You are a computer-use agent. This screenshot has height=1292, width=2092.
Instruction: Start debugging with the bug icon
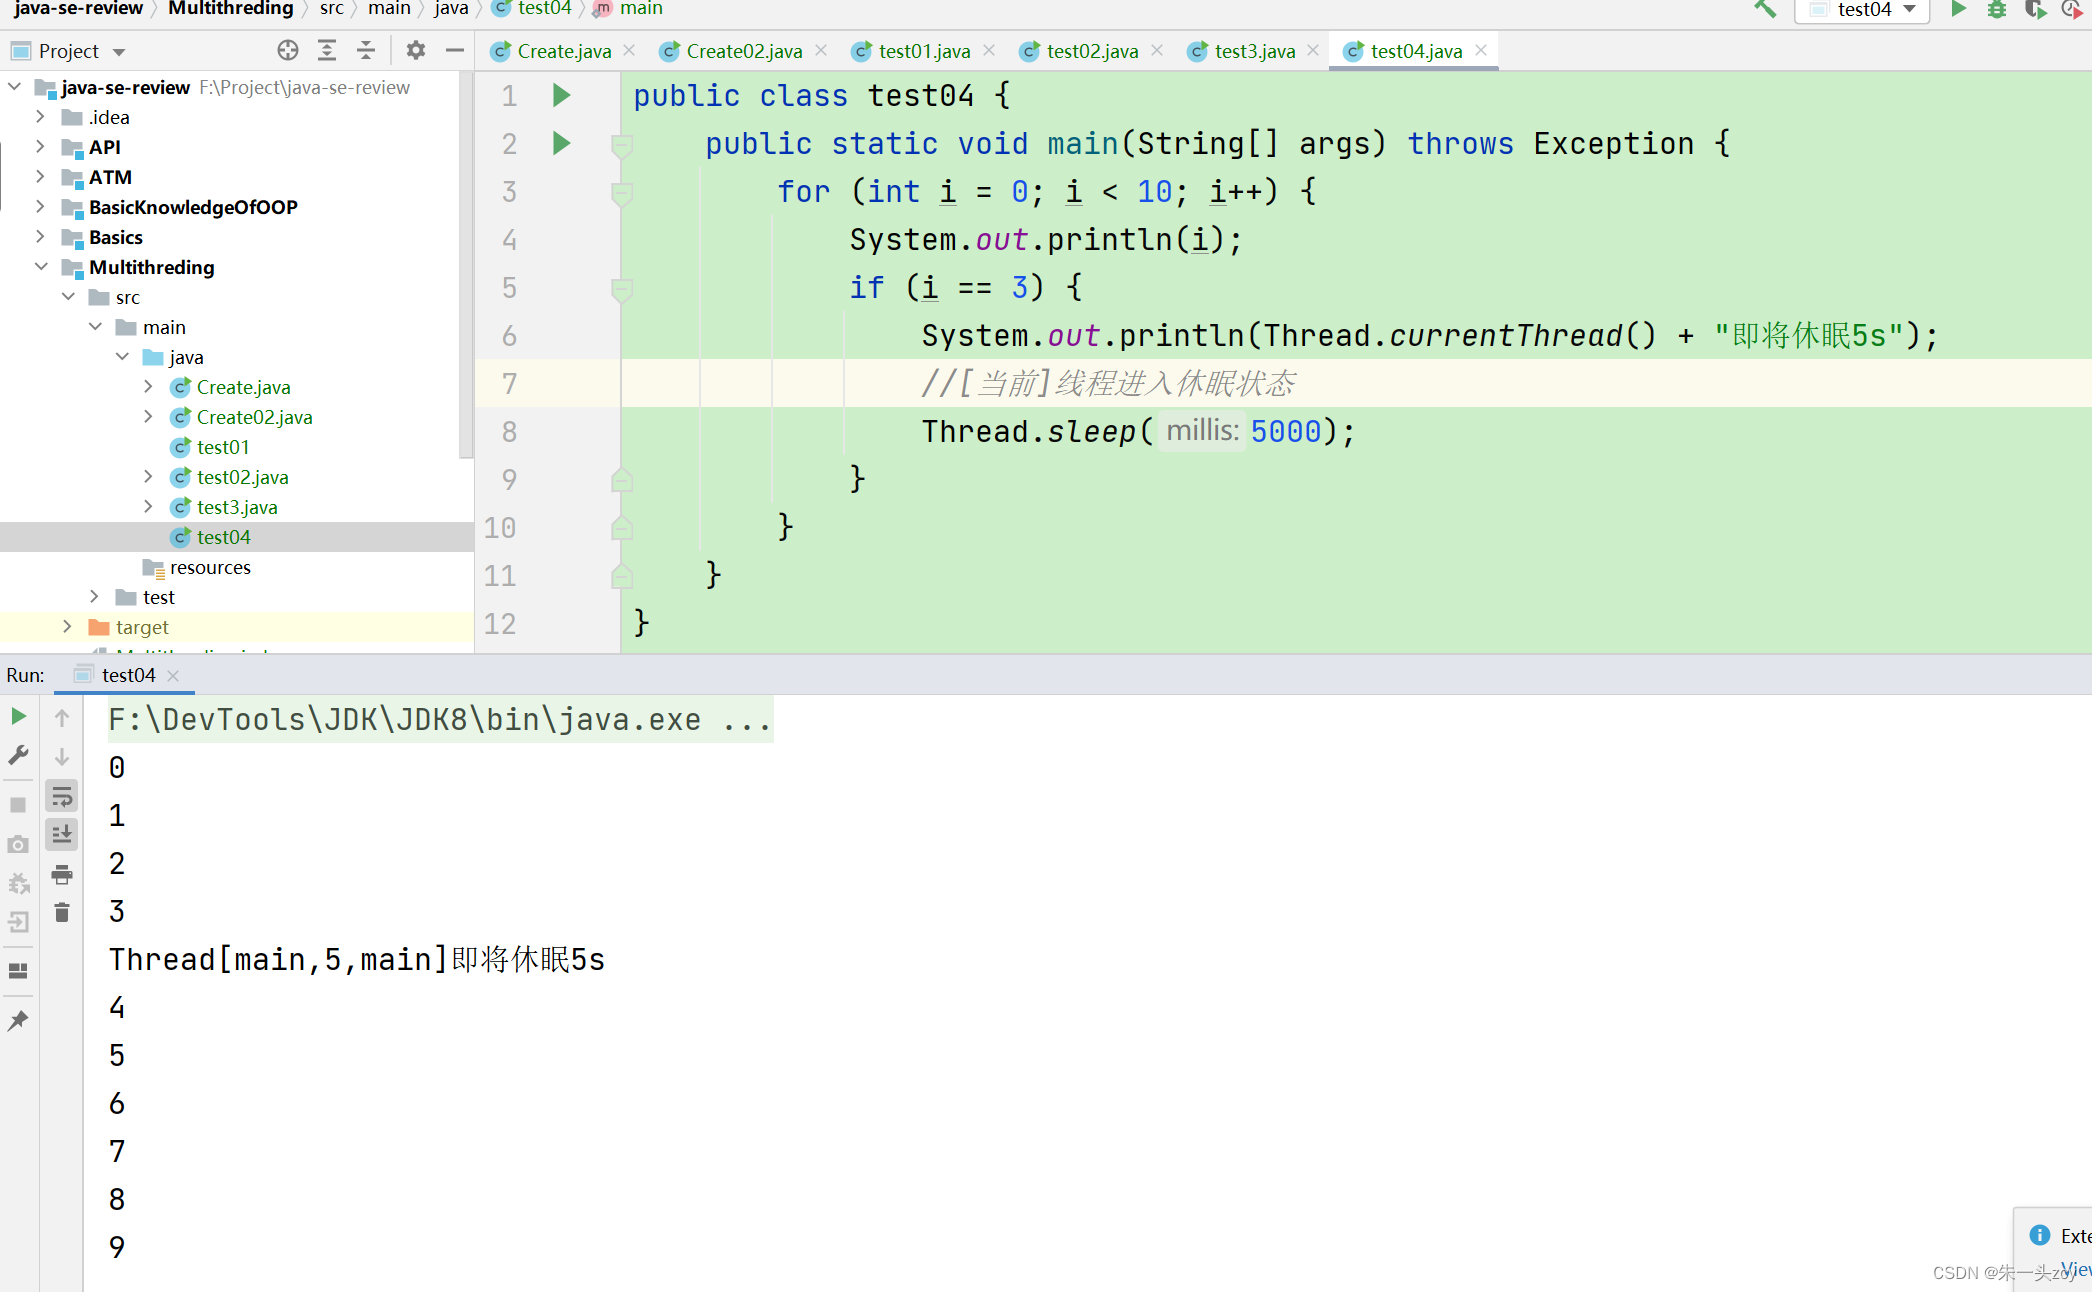(x=1996, y=9)
